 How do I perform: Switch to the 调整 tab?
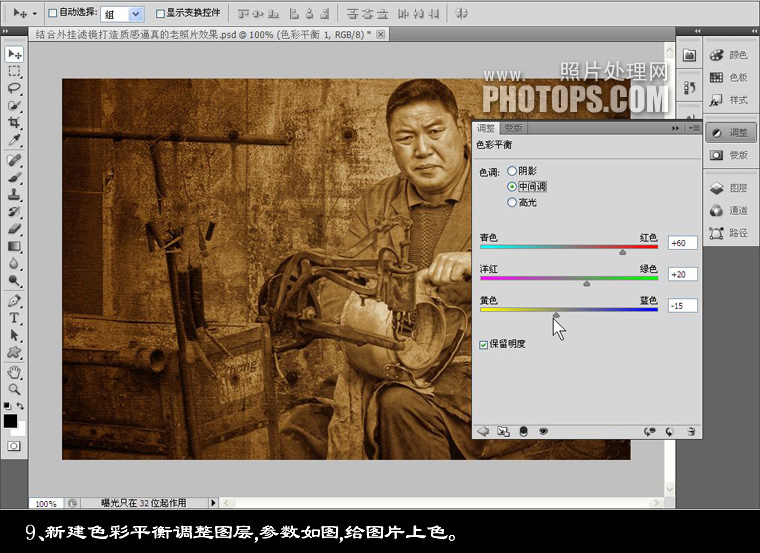point(486,128)
